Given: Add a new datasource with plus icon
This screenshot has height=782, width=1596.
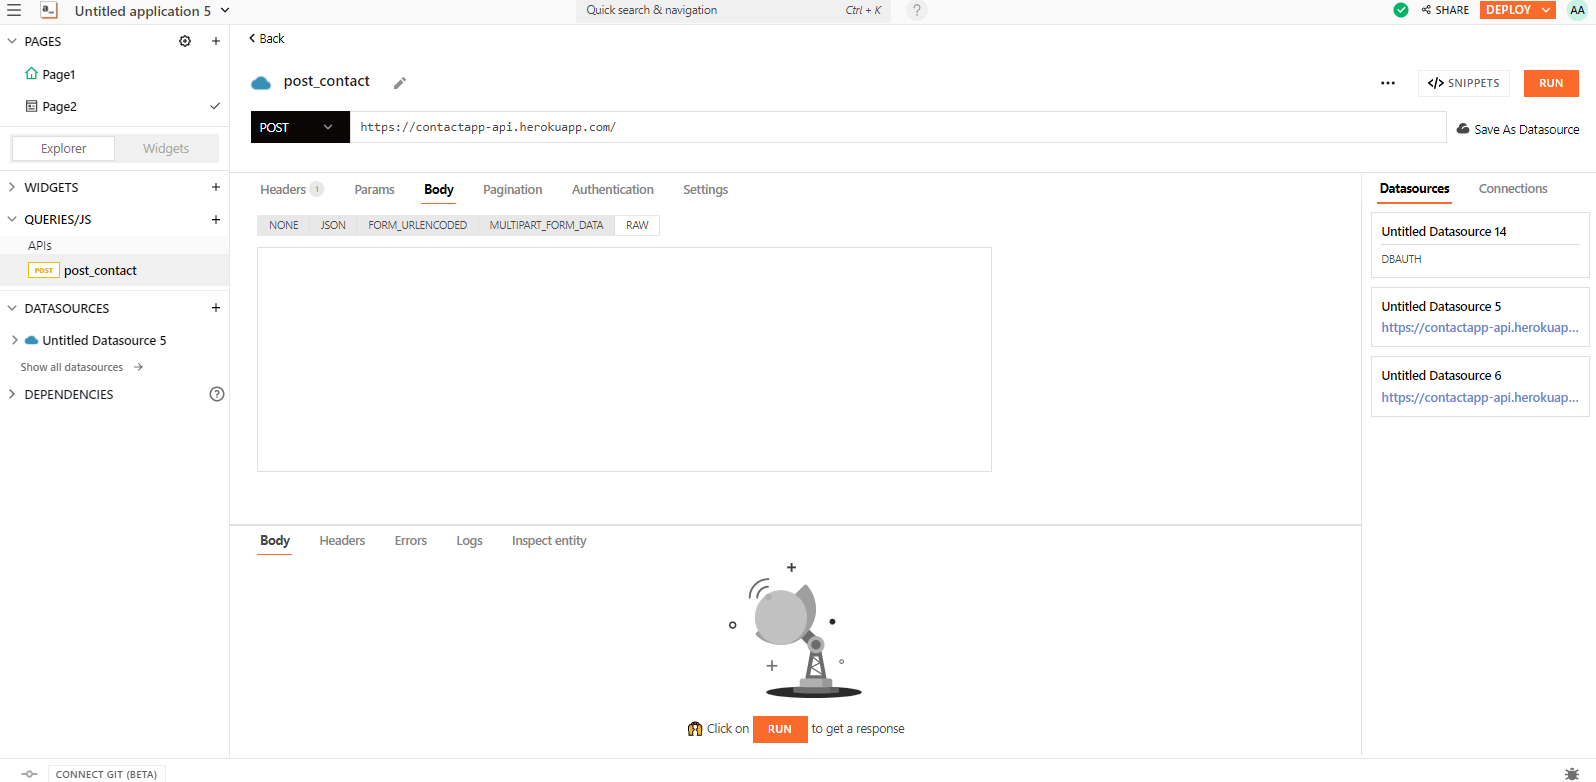Looking at the screenshot, I should [215, 308].
